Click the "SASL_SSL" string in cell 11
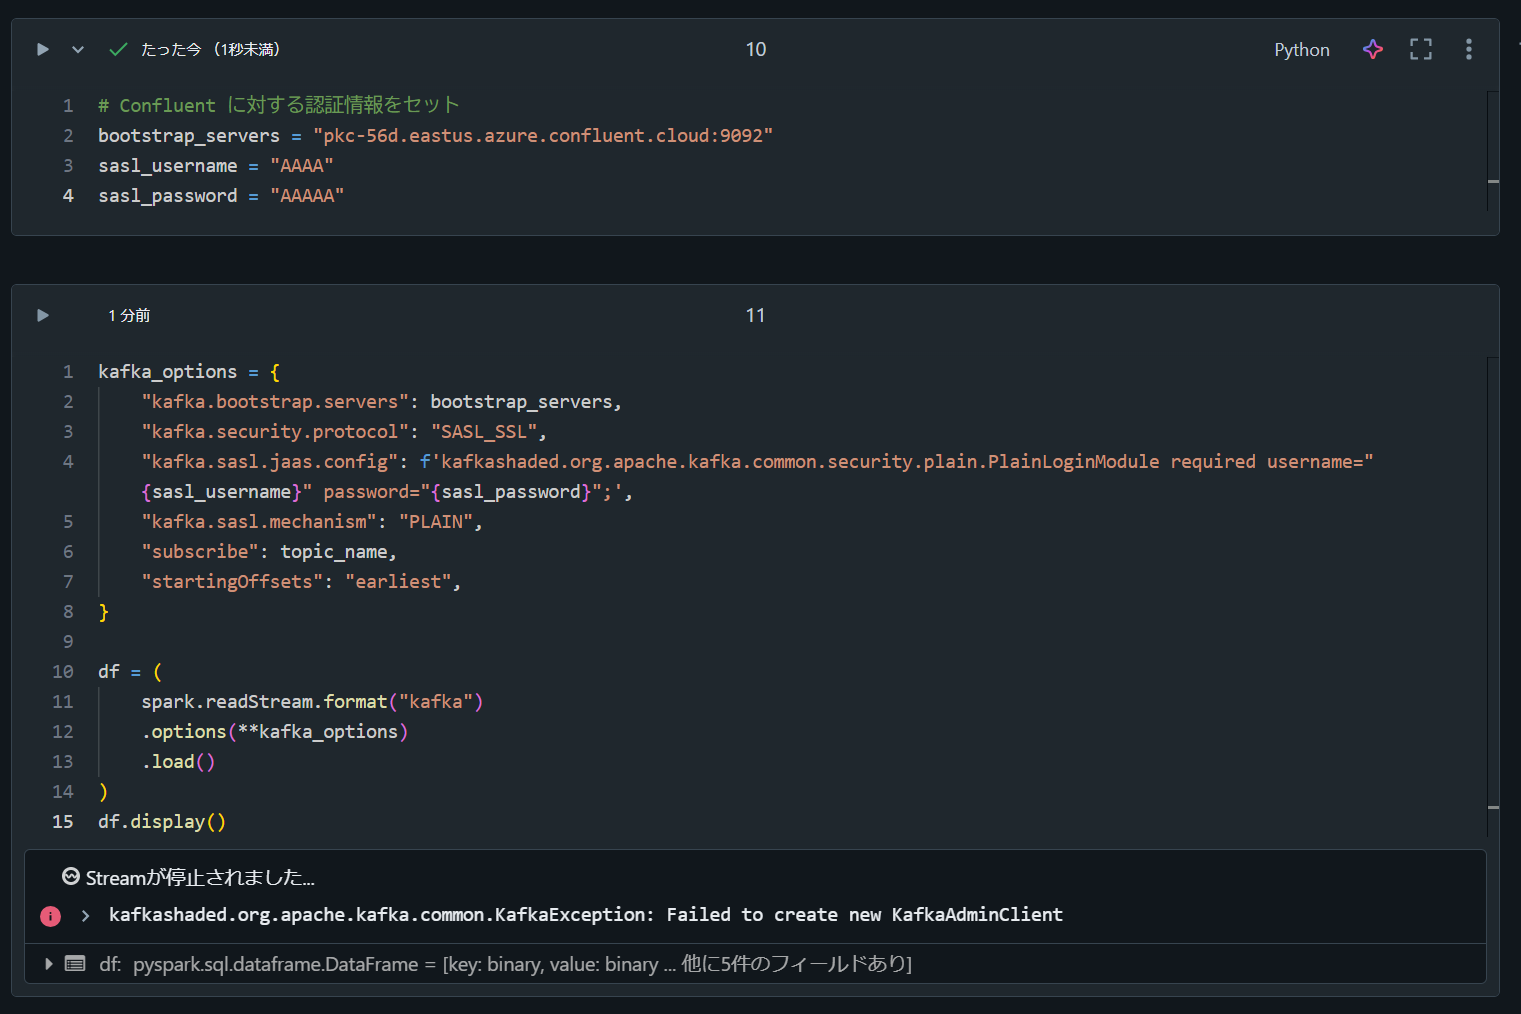The image size is (1521, 1014). (x=484, y=431)
